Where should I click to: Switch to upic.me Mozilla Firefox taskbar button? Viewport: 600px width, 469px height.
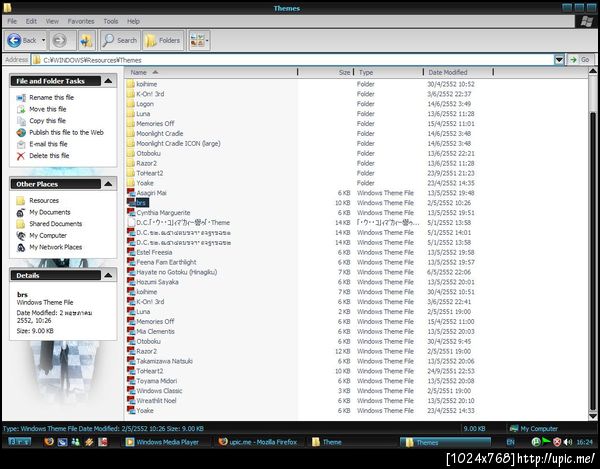(x=258, y=442)
